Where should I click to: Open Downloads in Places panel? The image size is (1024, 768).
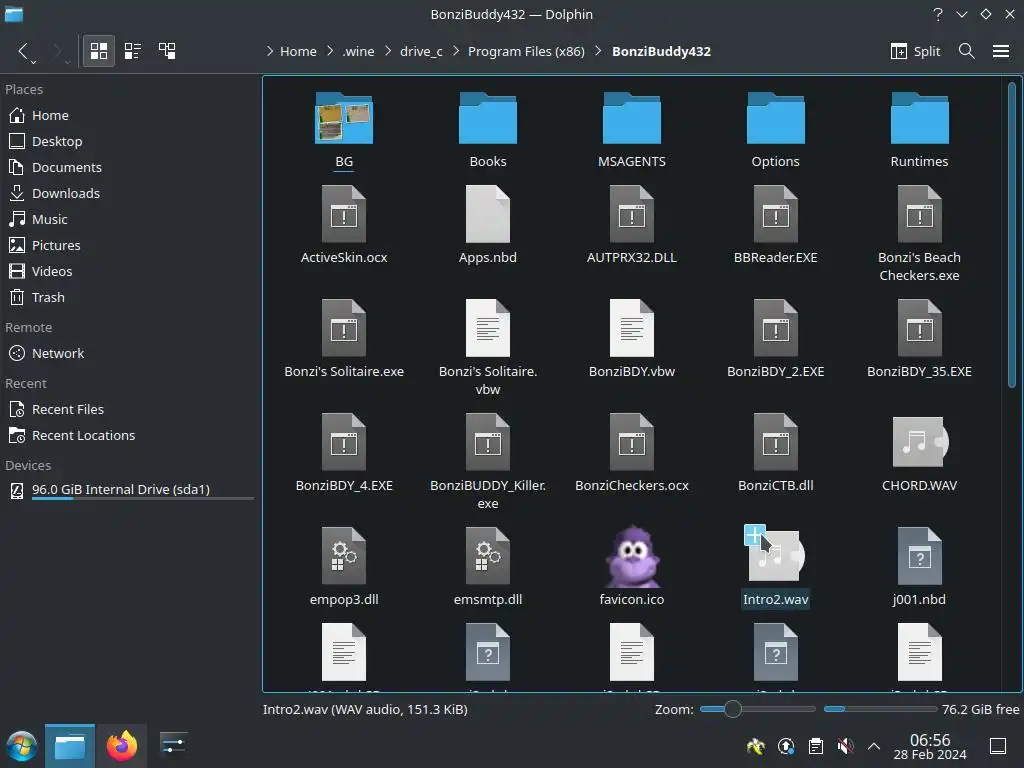pyautogui.click(x=129, y=194)
